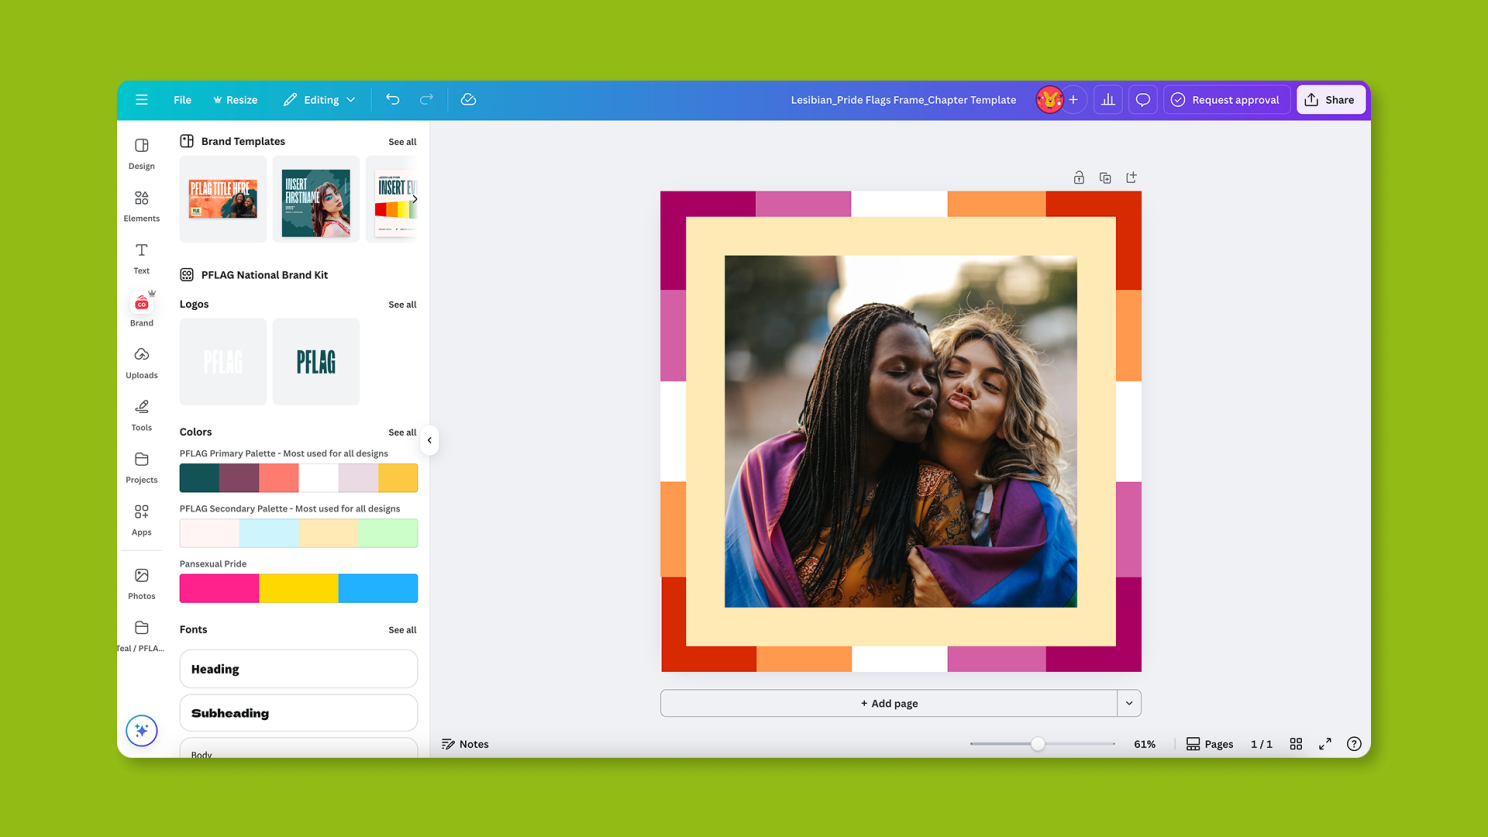
Task: Collapse the side panel with the chevron
Action: pos(430,440)
